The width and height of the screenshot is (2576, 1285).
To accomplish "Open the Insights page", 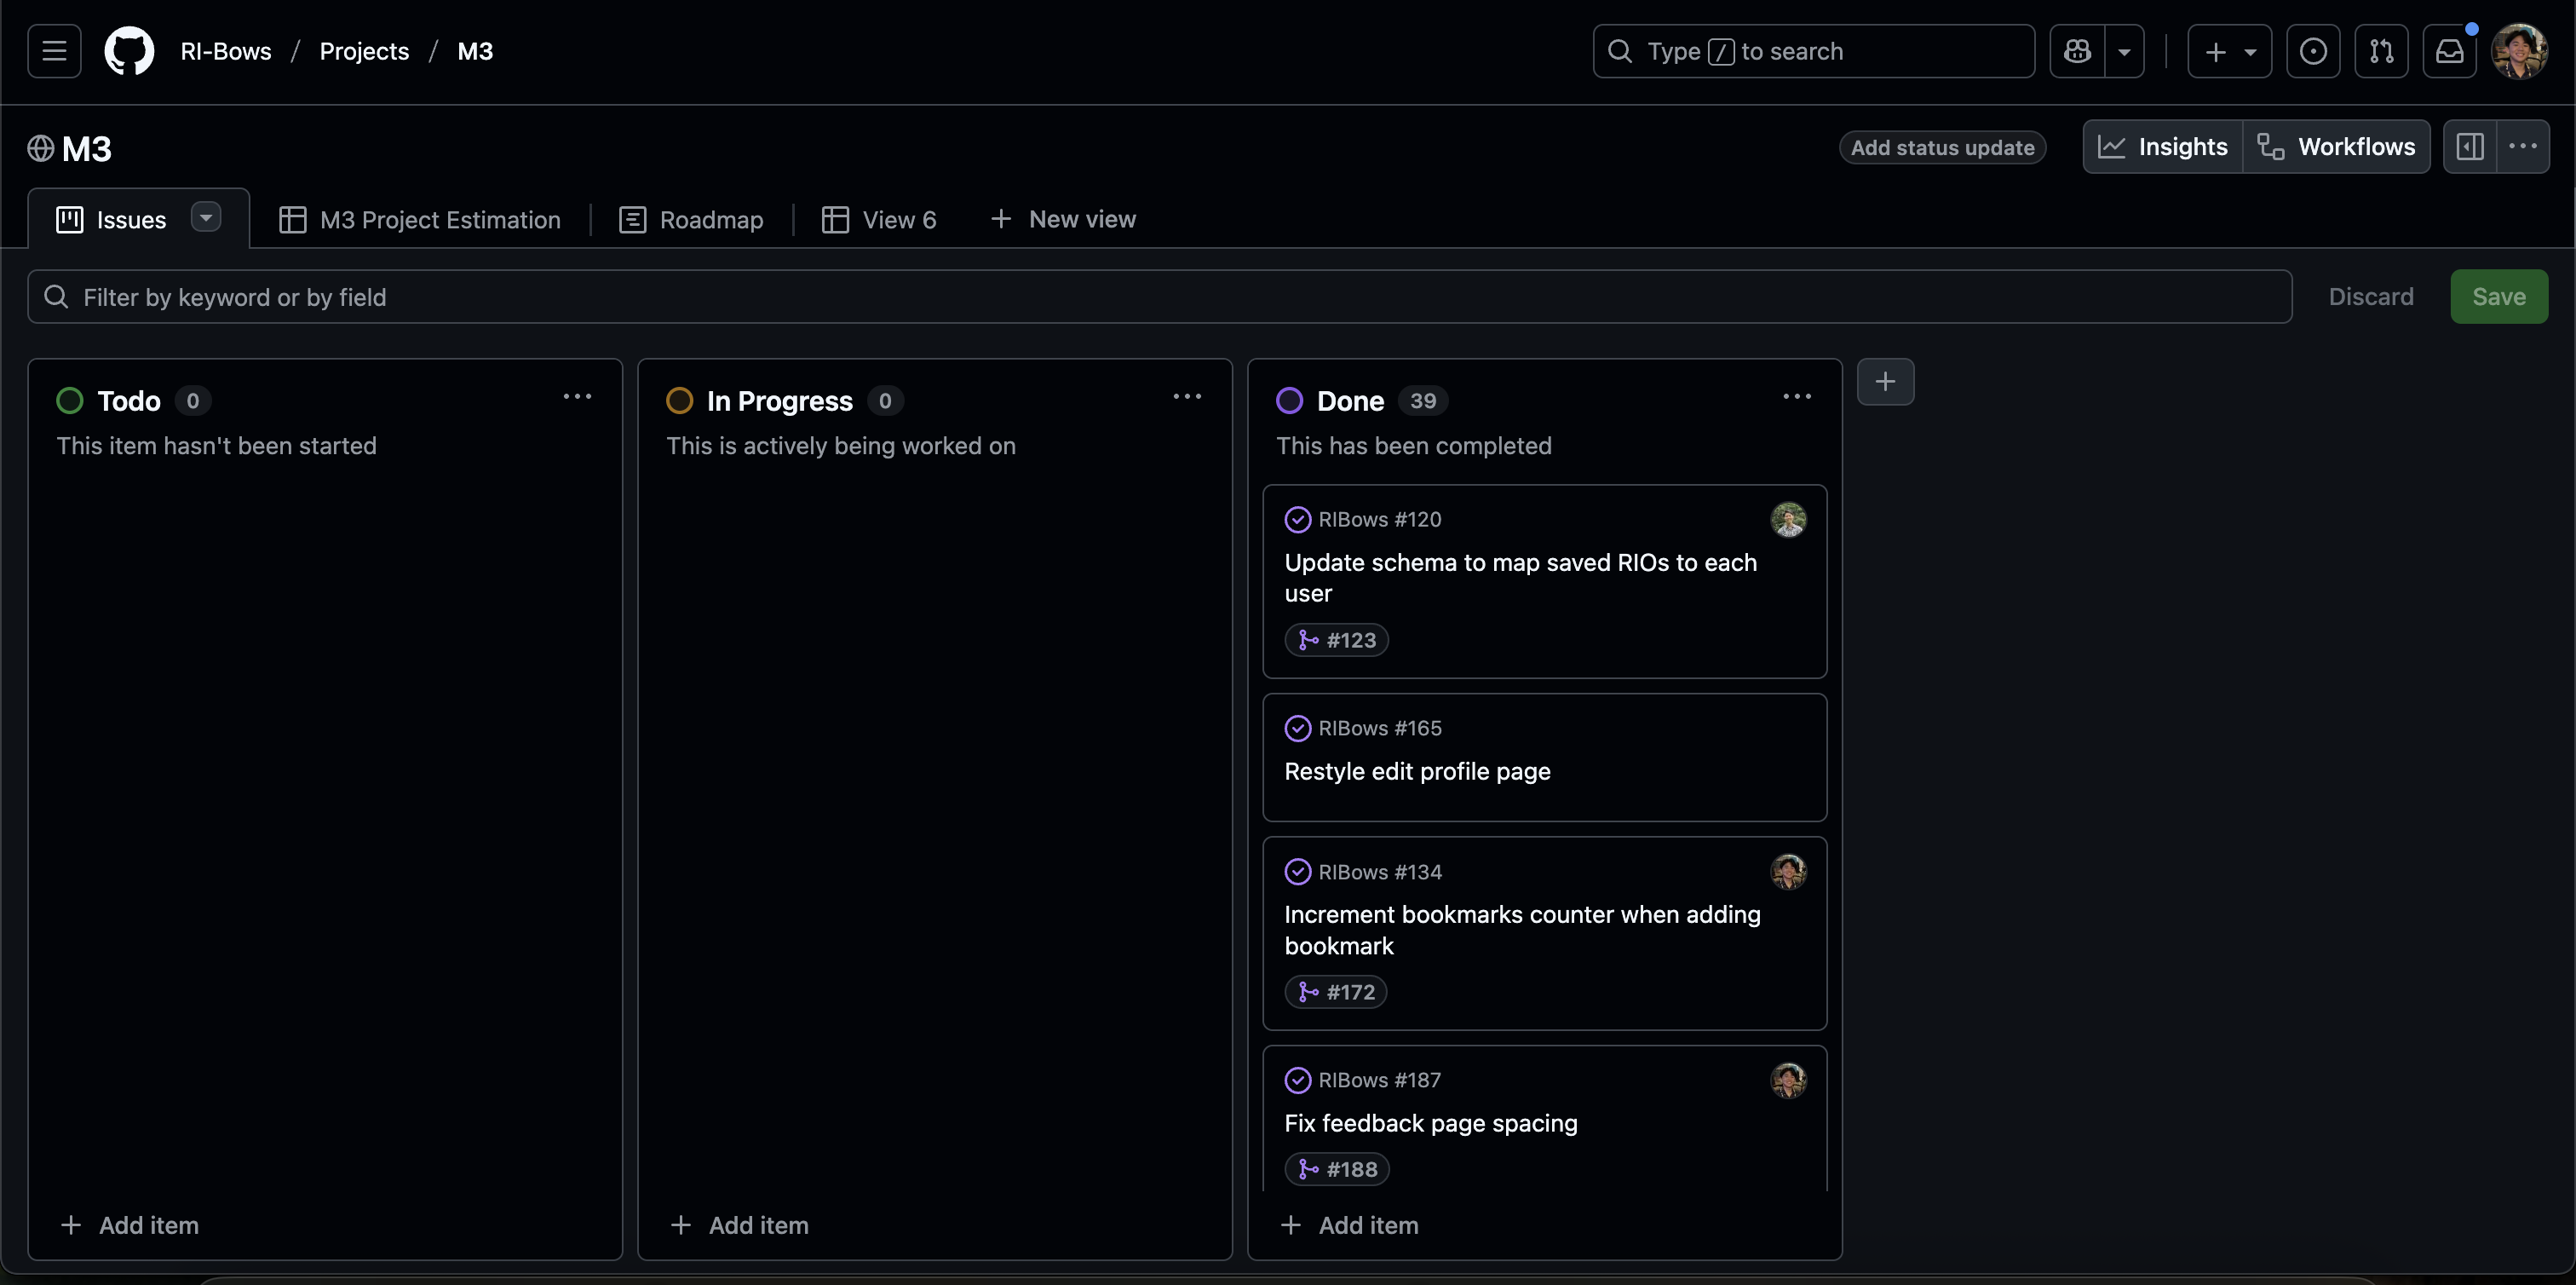I will [x=2162, y=147].
